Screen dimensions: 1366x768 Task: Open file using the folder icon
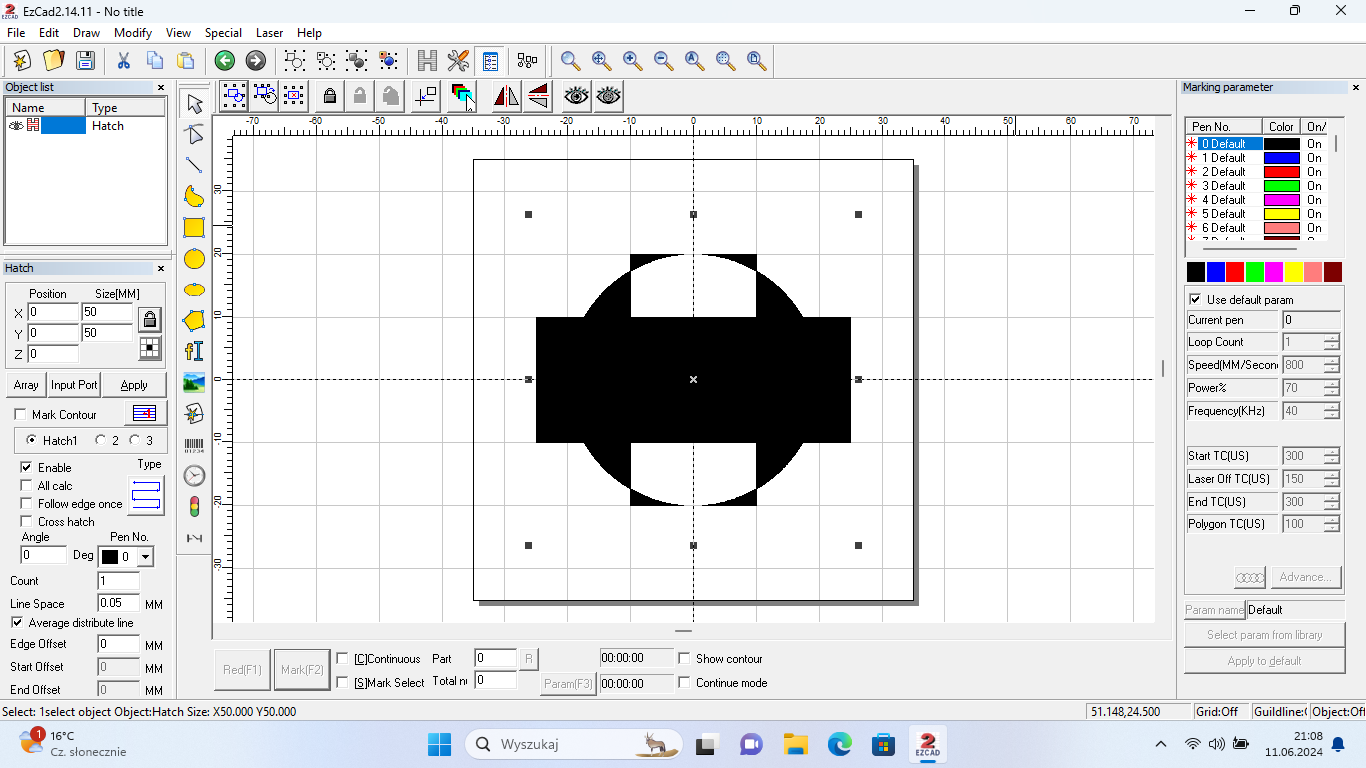(x=54, y=60)
